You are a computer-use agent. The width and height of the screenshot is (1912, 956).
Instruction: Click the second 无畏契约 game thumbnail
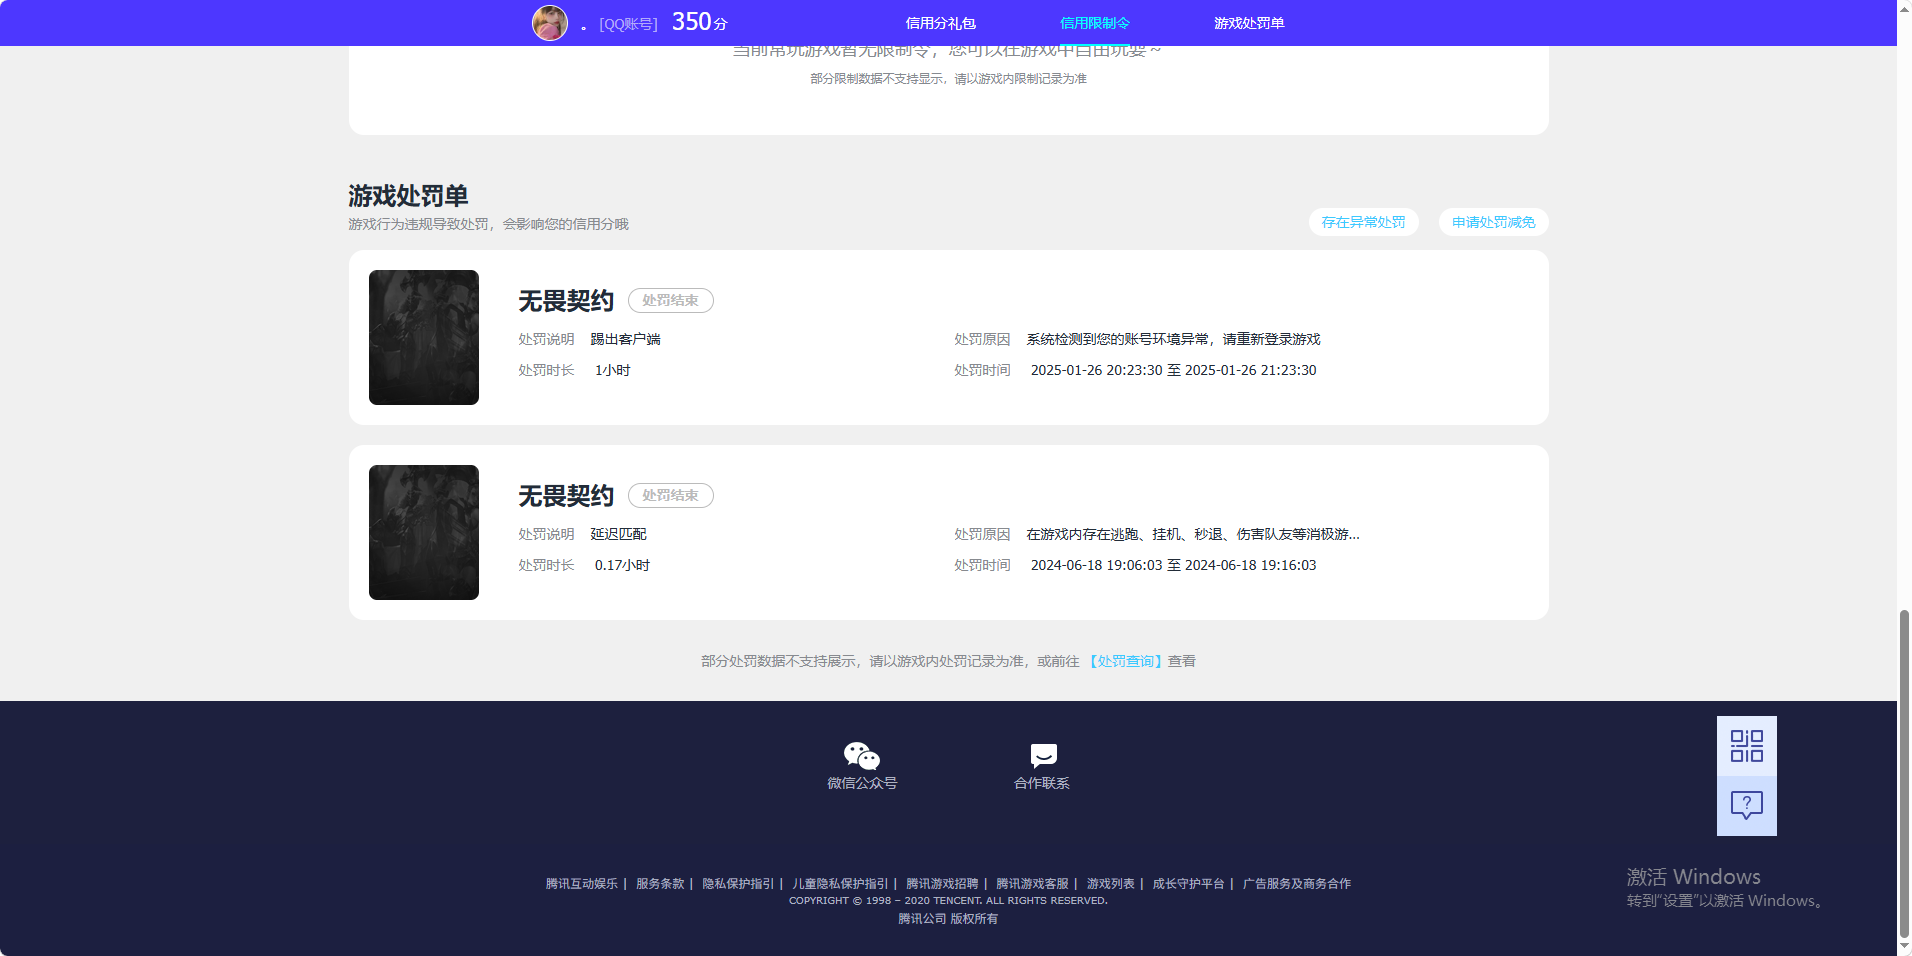(x=423, y=531)
